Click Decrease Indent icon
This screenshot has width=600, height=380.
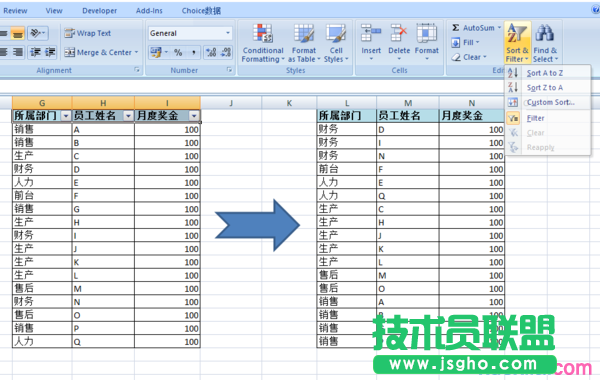[36, 52]
